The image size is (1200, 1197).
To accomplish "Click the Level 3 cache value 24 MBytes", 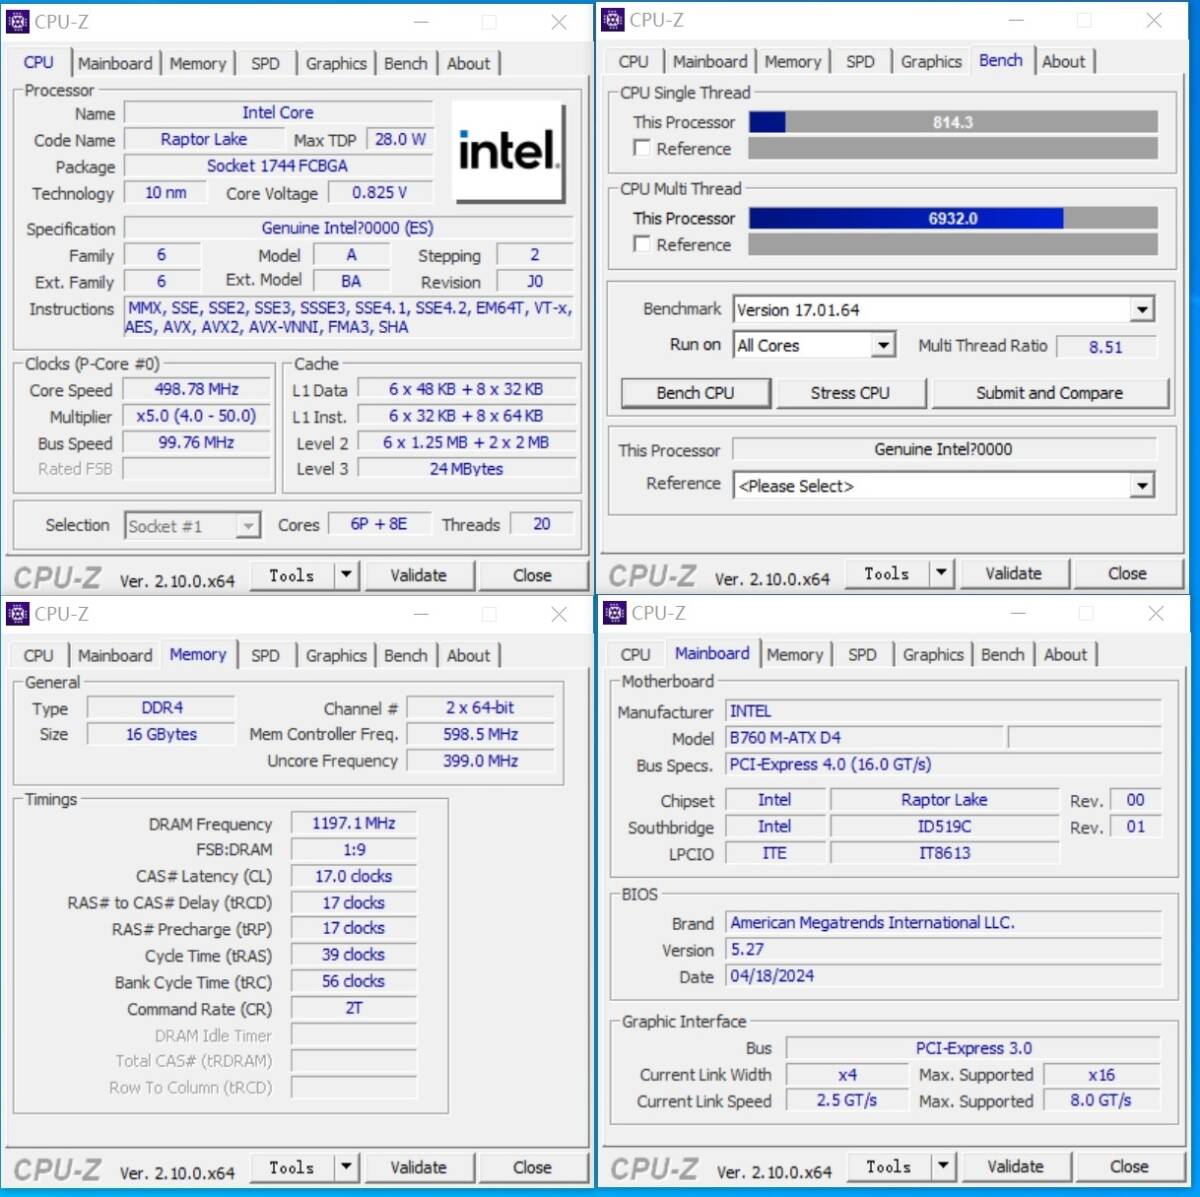I will [467, 468].
